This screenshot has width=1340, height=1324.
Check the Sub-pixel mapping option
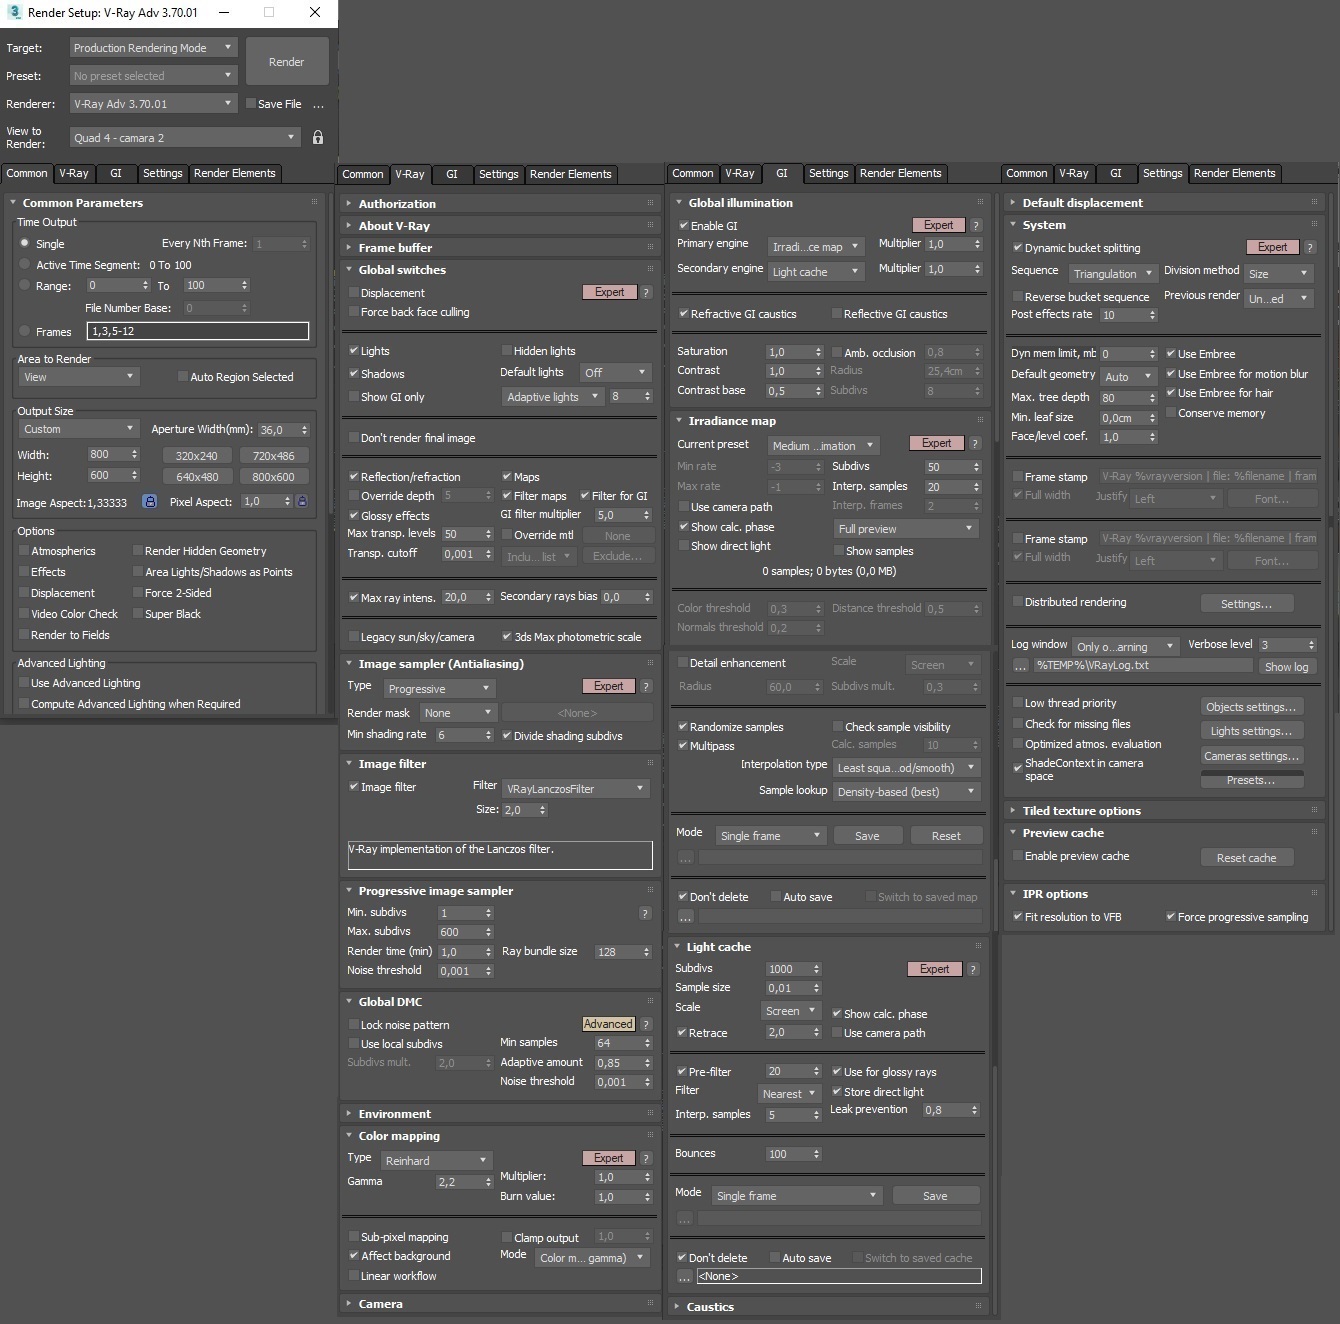tap(354, 1237)
